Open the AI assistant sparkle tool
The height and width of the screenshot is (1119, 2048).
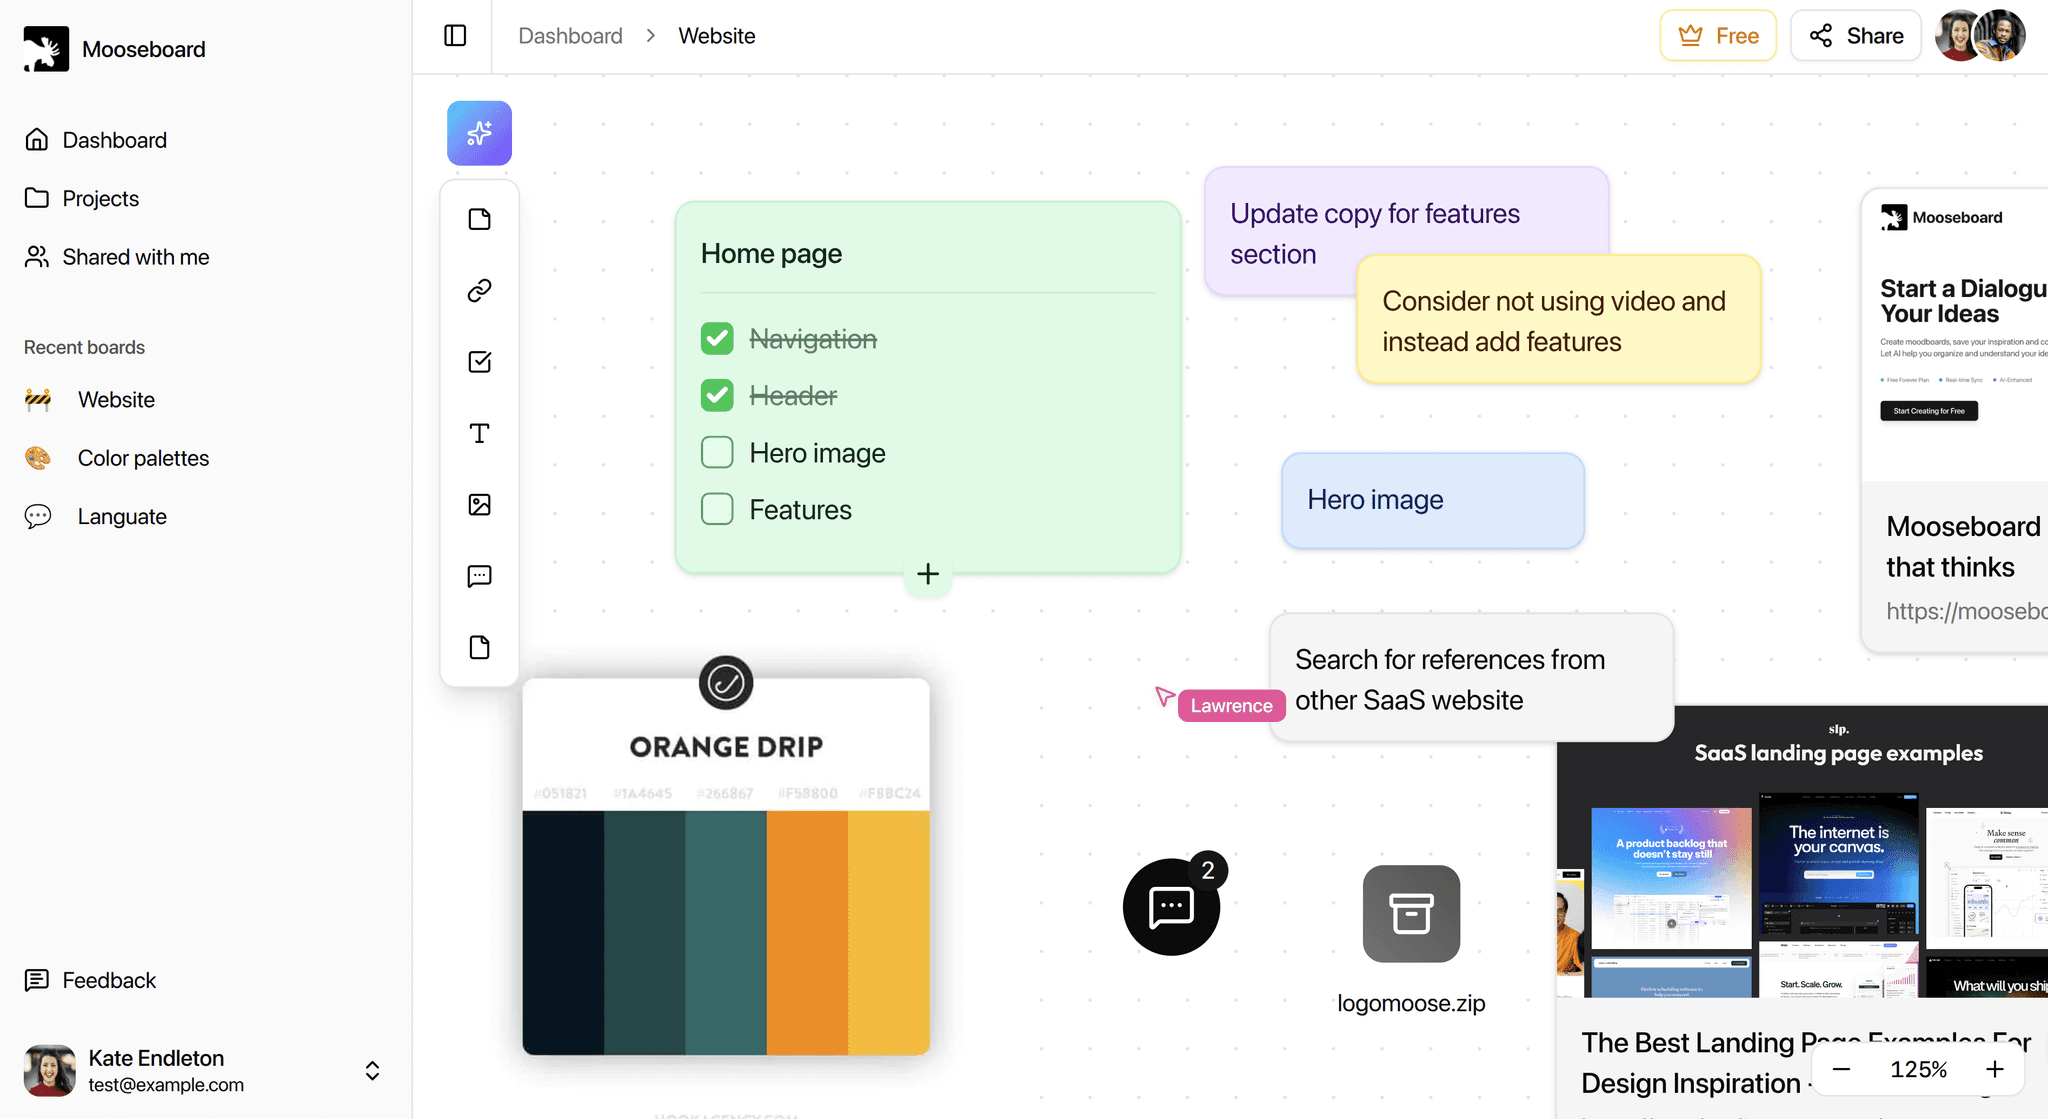click(479, 133)
